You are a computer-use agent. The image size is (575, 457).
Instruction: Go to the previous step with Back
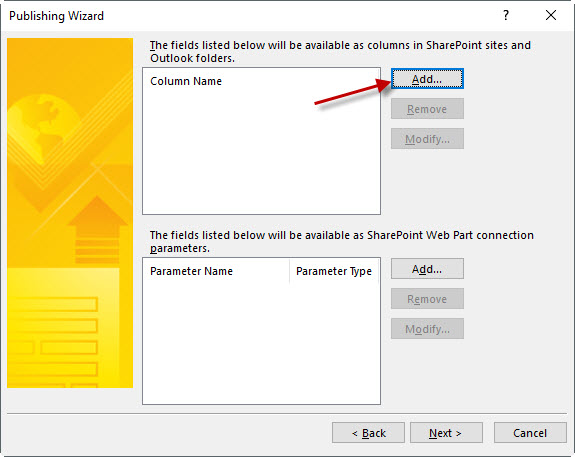pyautogui.click(x=369, y=433)
